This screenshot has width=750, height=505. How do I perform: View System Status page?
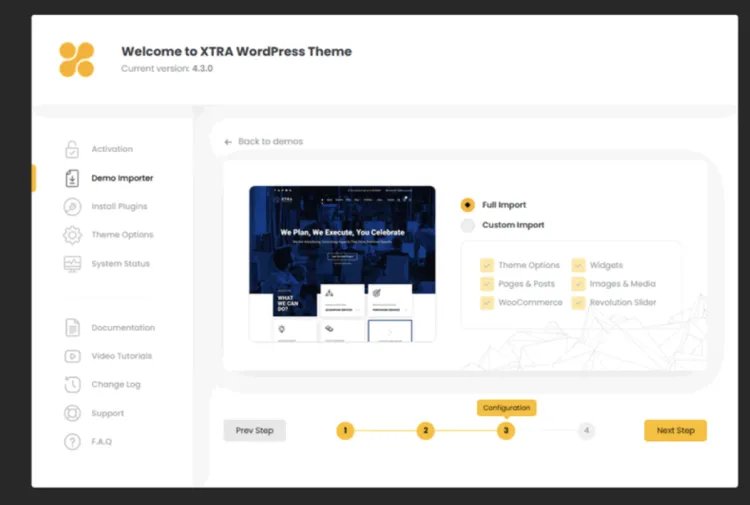click(x=121, y=263)
